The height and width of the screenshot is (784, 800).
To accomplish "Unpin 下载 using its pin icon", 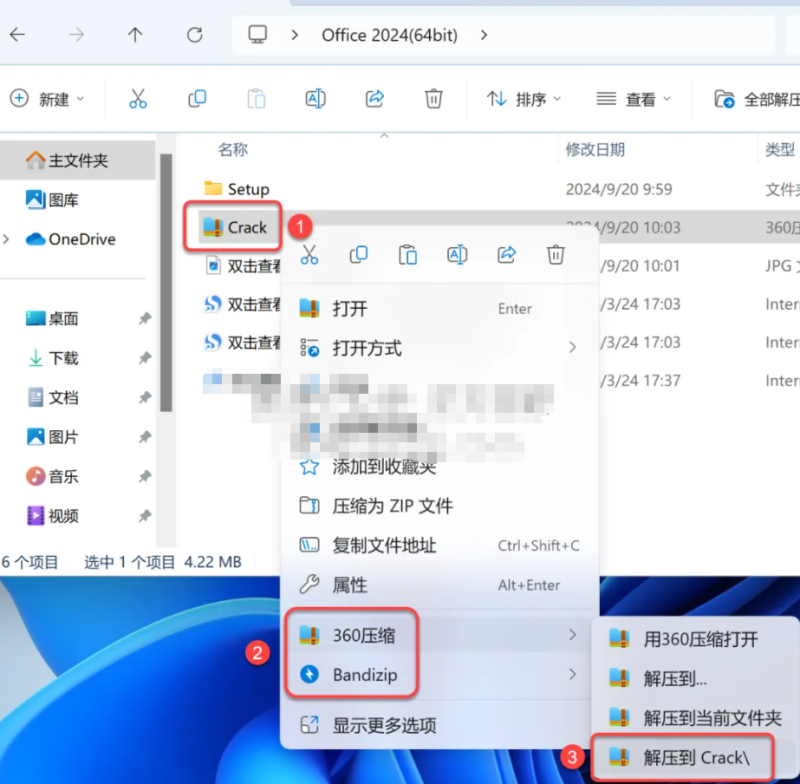I will pos(145,358).
